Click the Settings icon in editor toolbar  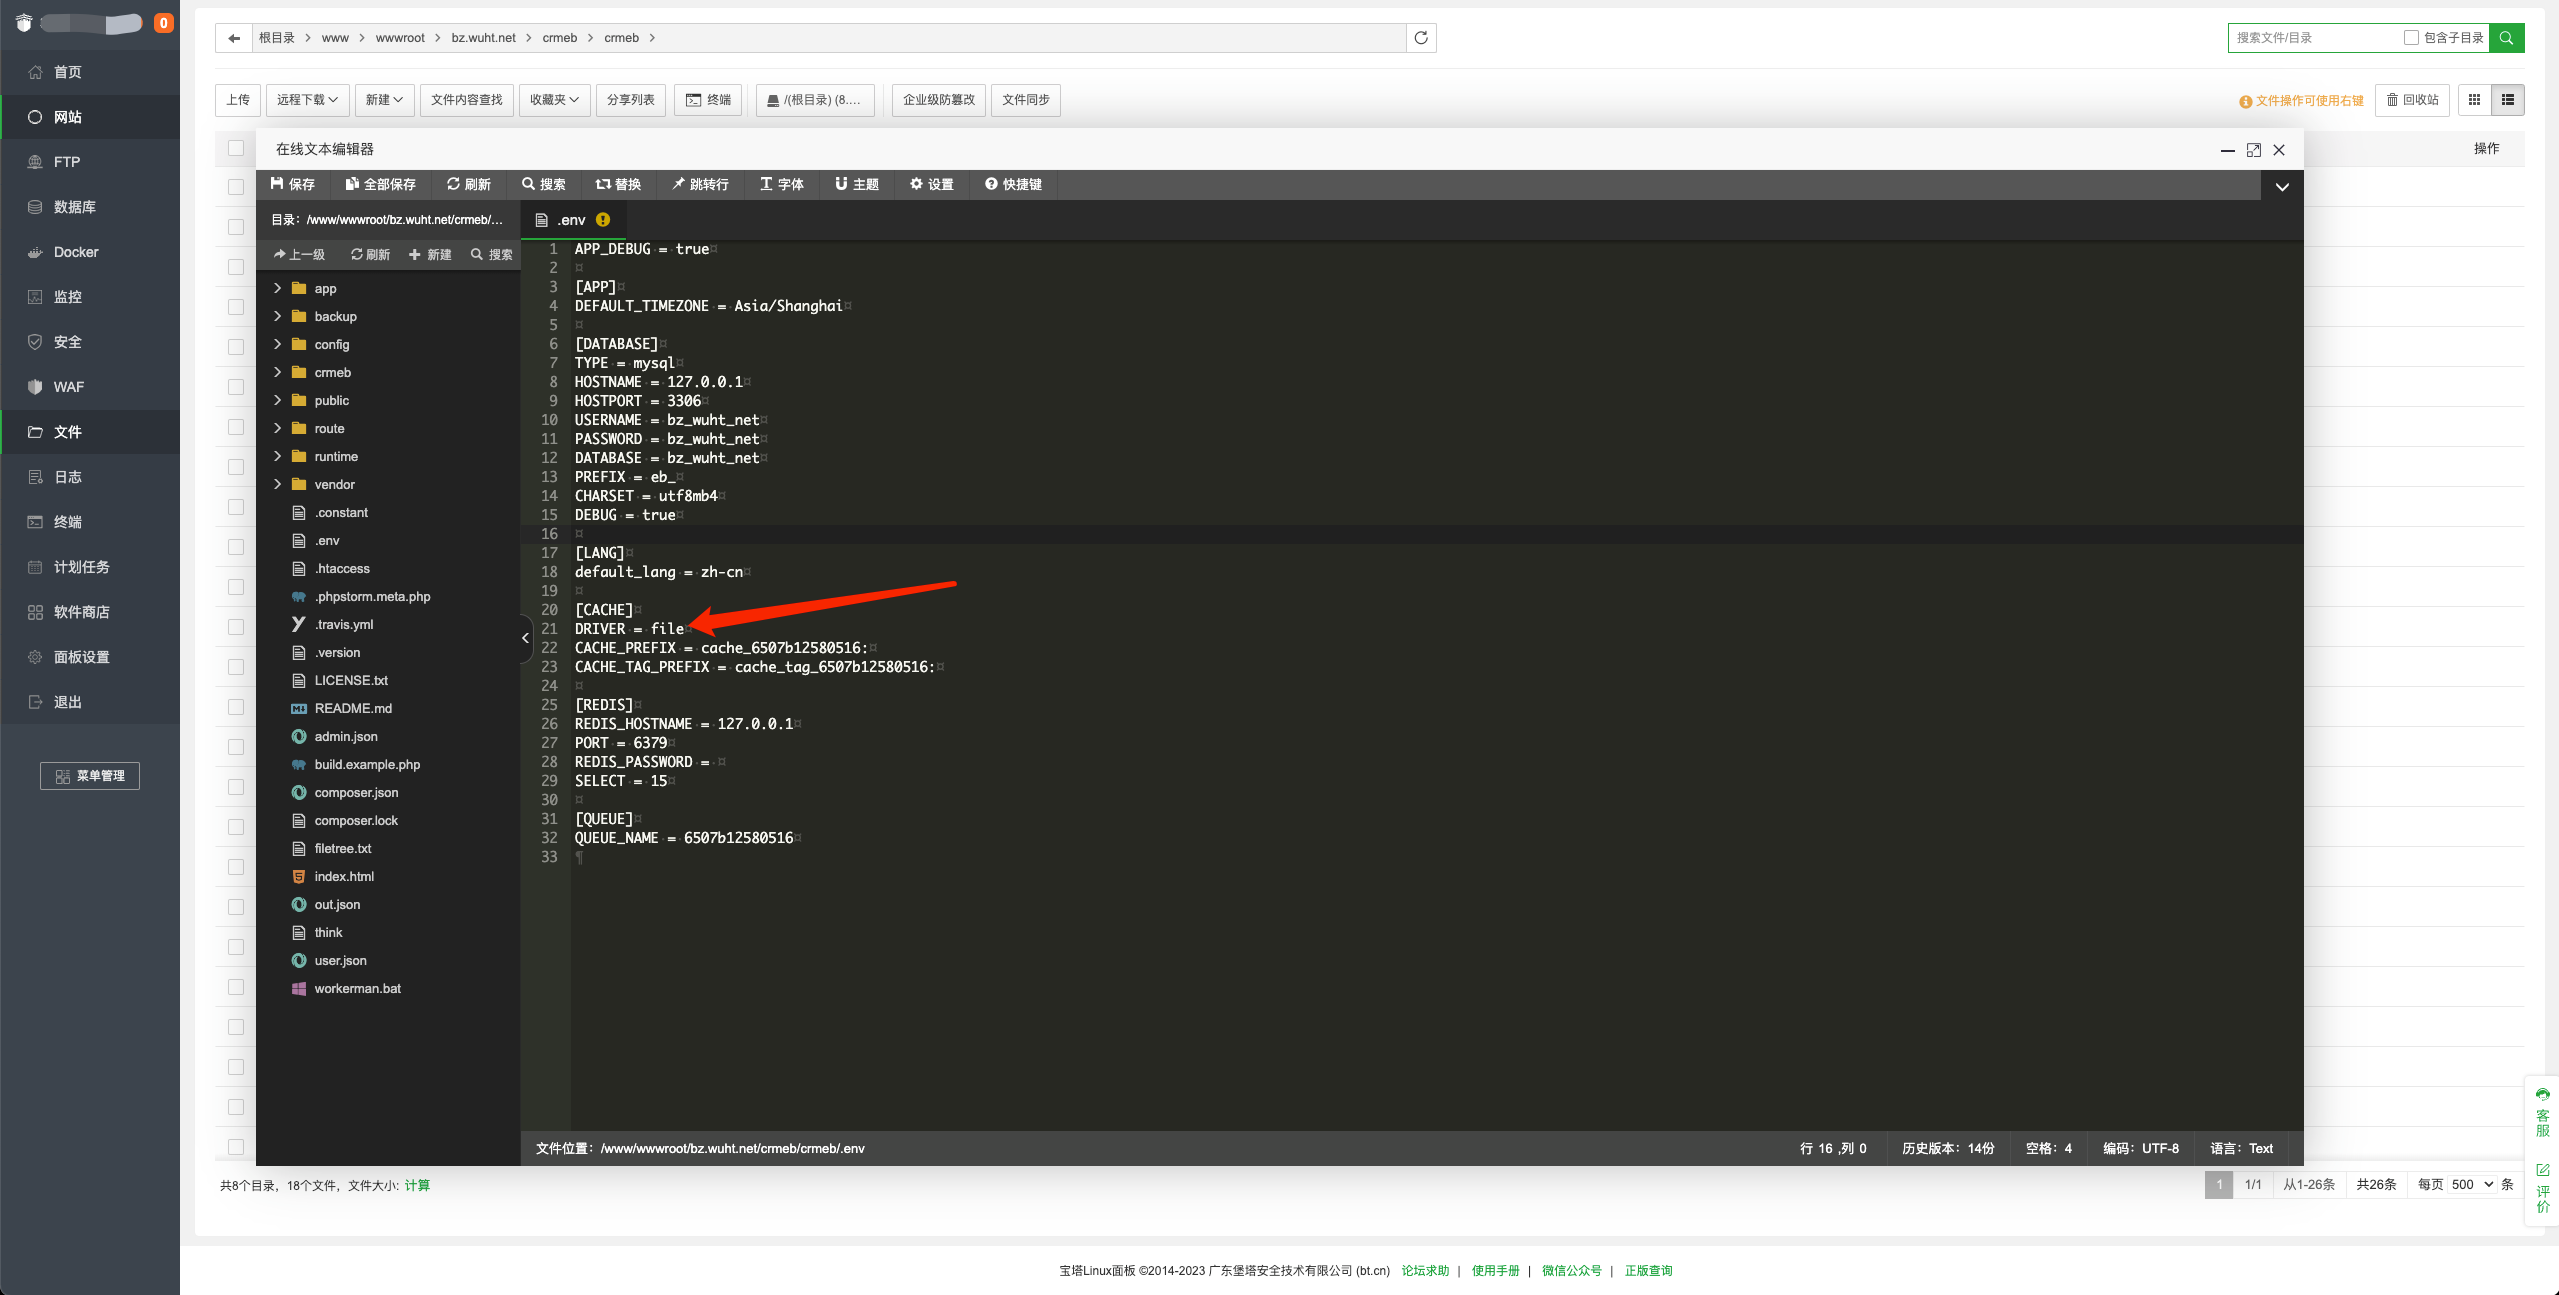pyautogui.click(x=933, y=183)
